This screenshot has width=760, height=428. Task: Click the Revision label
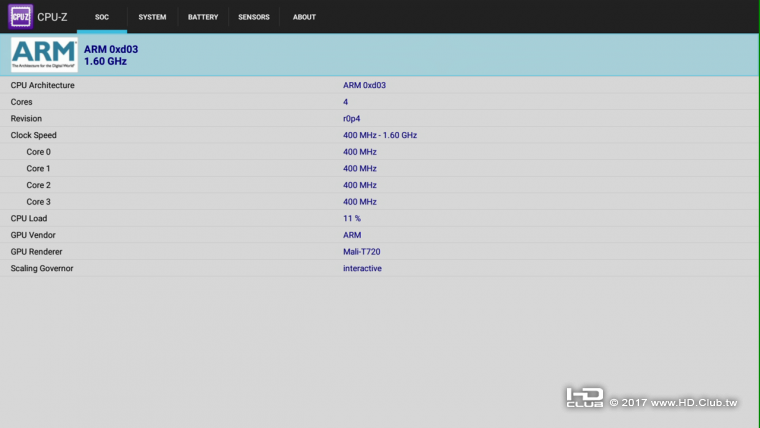[26, 119]
